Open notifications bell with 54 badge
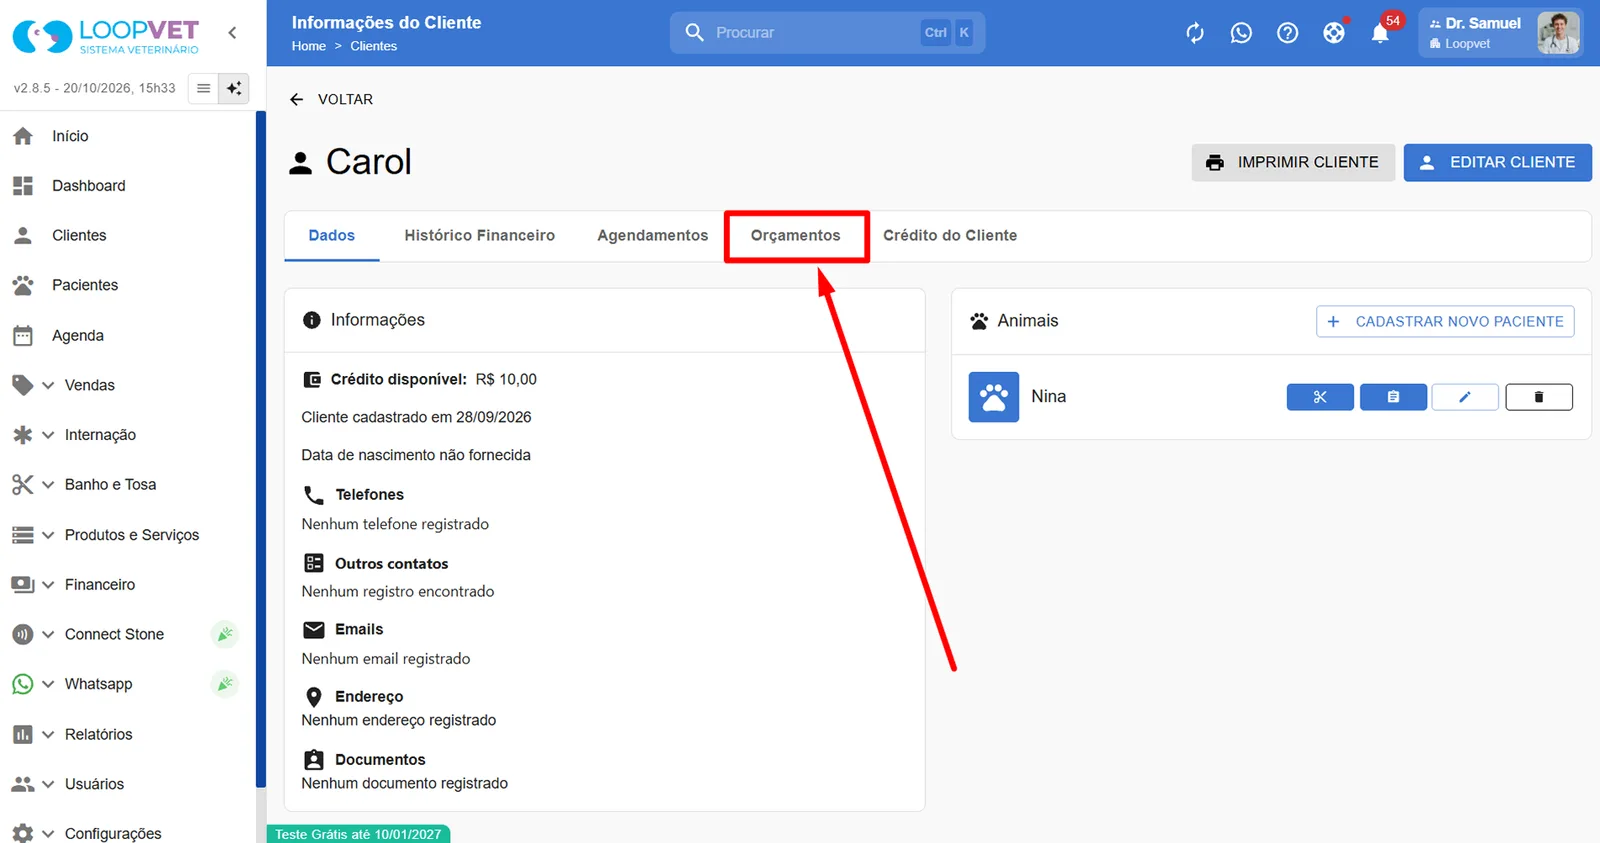The width and height of the screenshot is (1600, 843). [x=1381, y=33]
